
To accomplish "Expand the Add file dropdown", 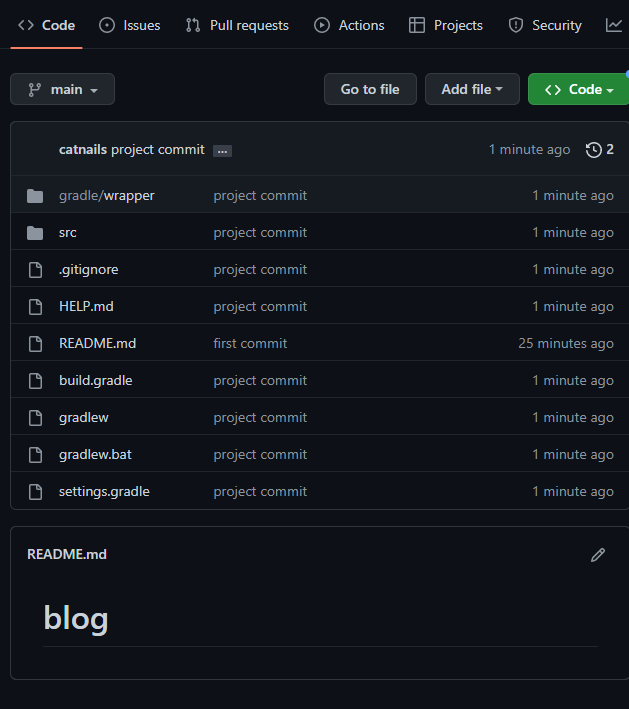I will [472, 89].
